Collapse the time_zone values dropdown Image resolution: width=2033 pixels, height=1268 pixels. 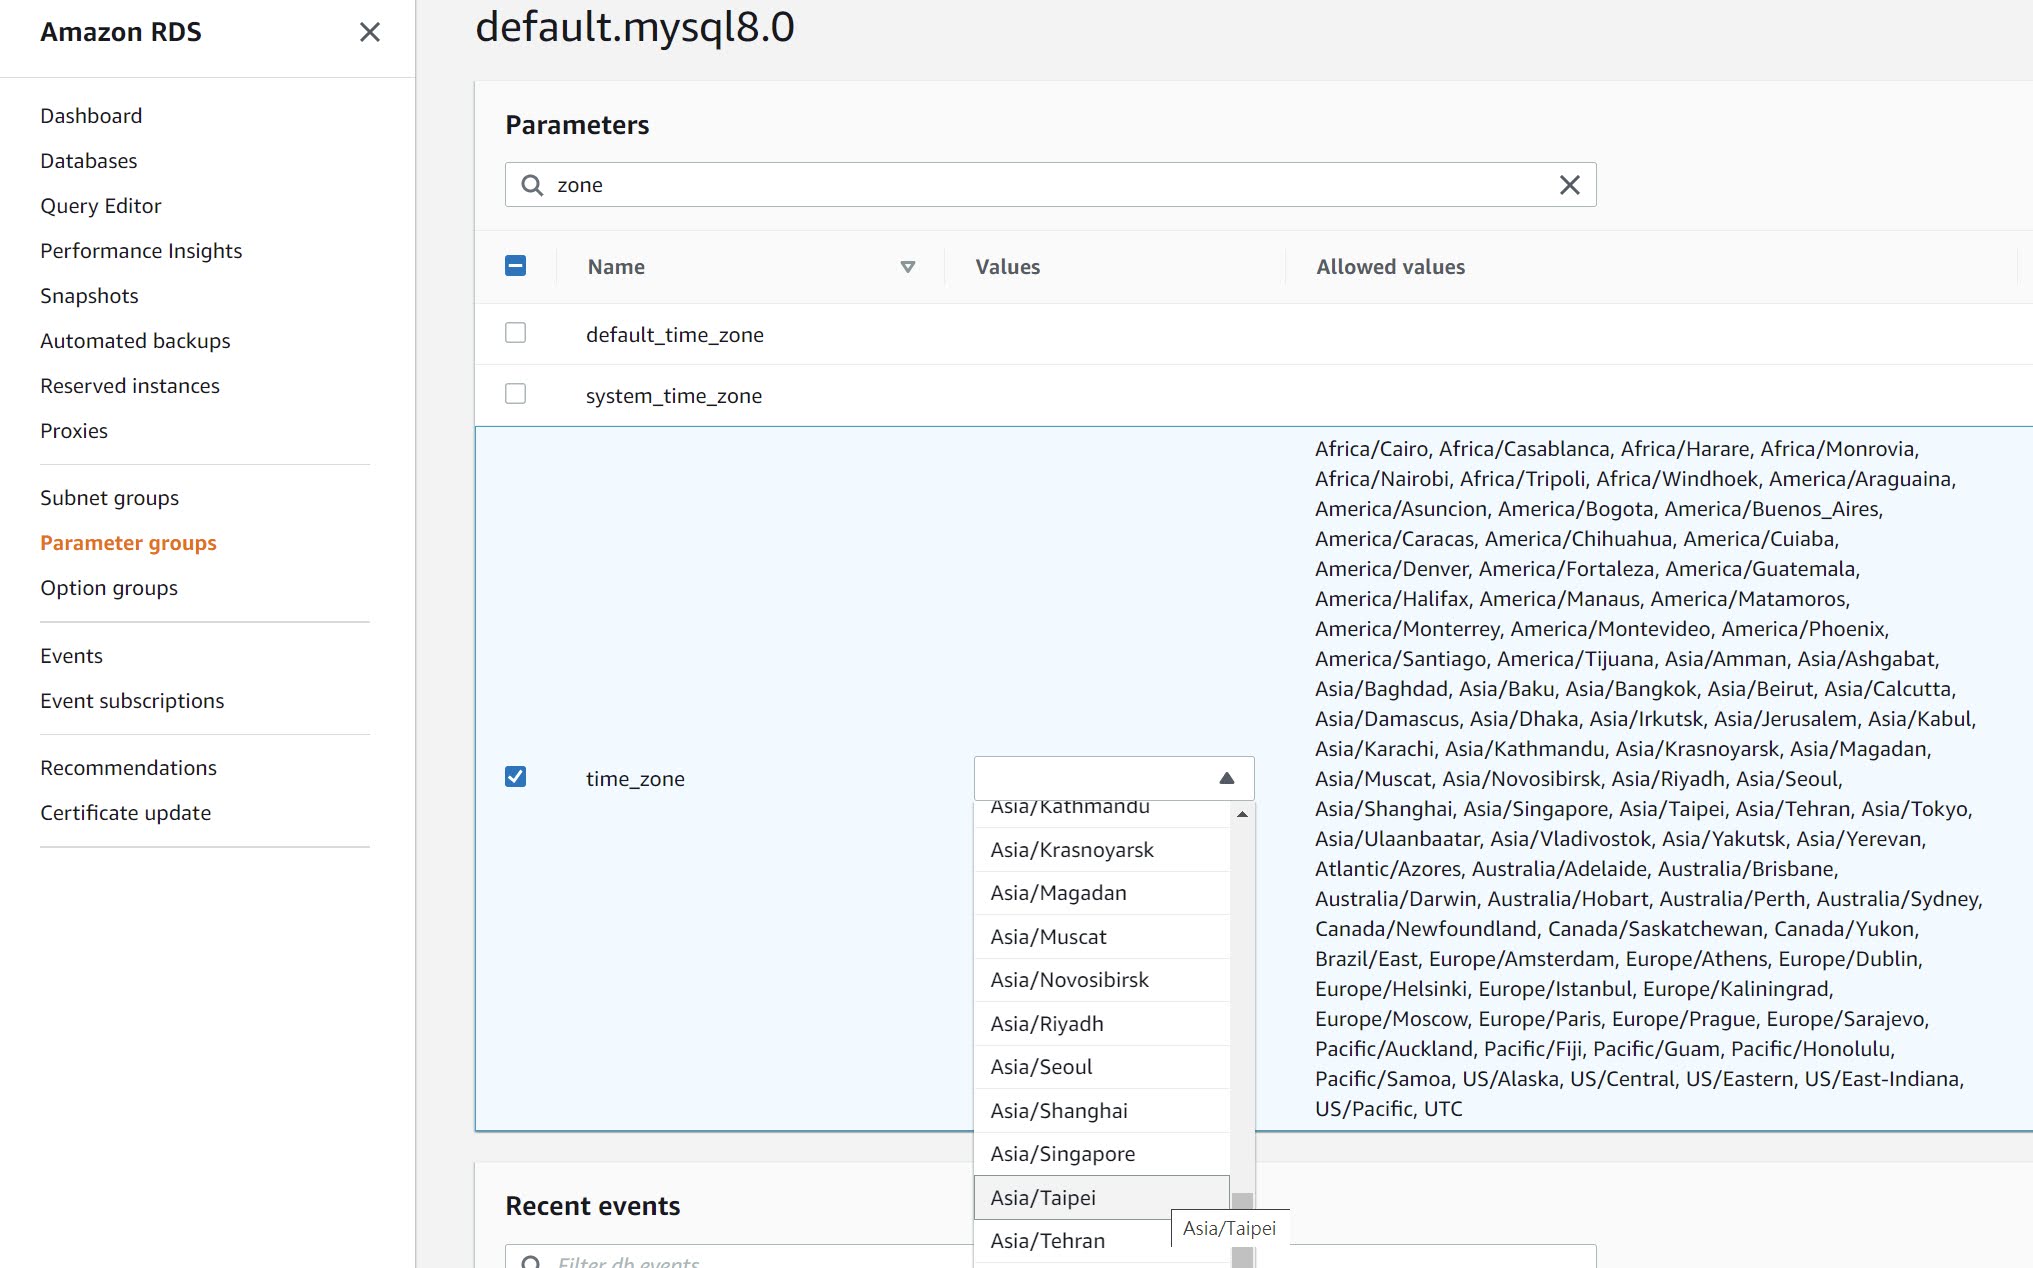coord(1226,778)
